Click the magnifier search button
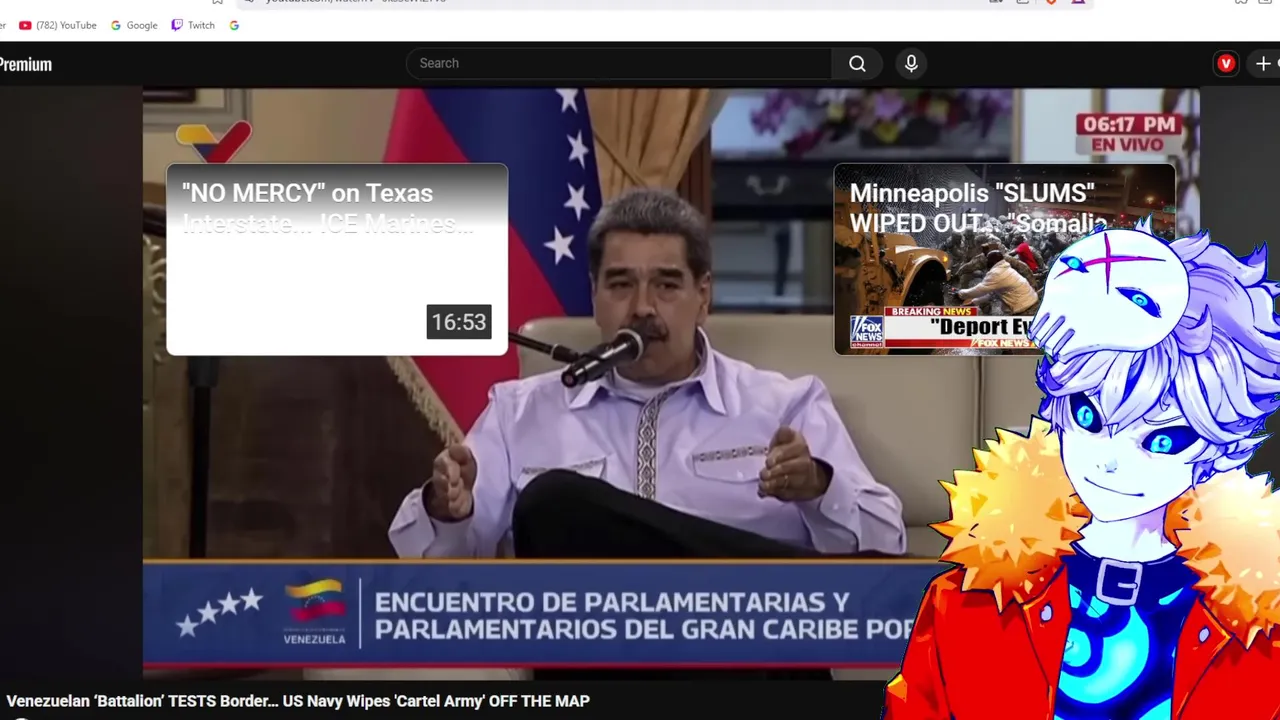The width and height of the screenshot is (1280, 720). (857, 63)
